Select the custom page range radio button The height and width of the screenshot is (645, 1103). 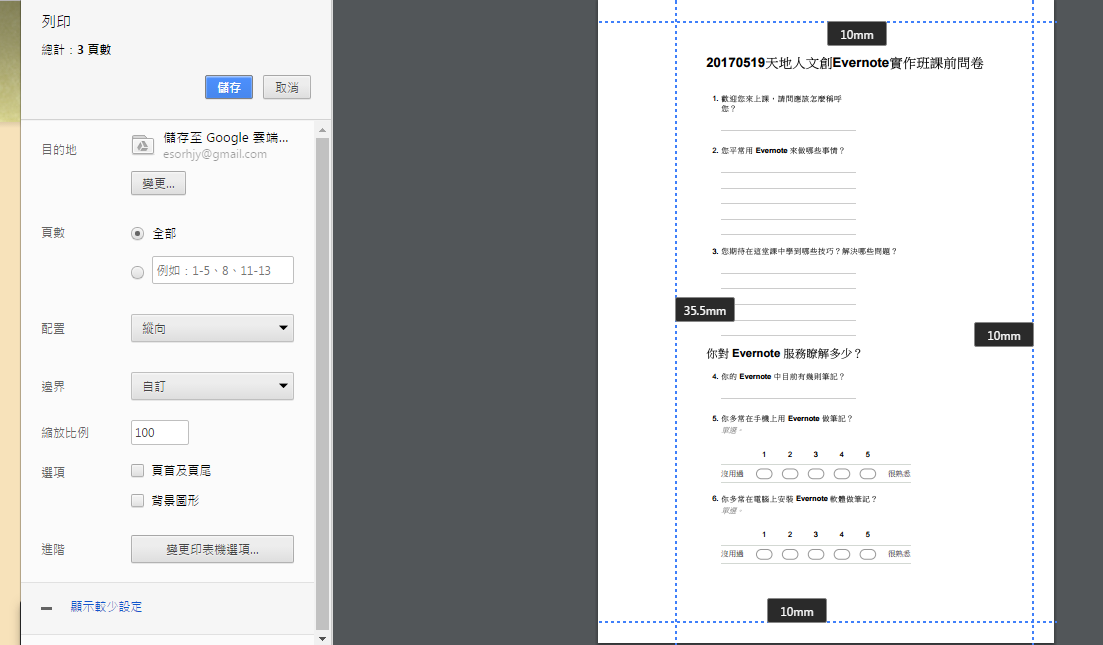pyautogui.click(x=138, y=272)
